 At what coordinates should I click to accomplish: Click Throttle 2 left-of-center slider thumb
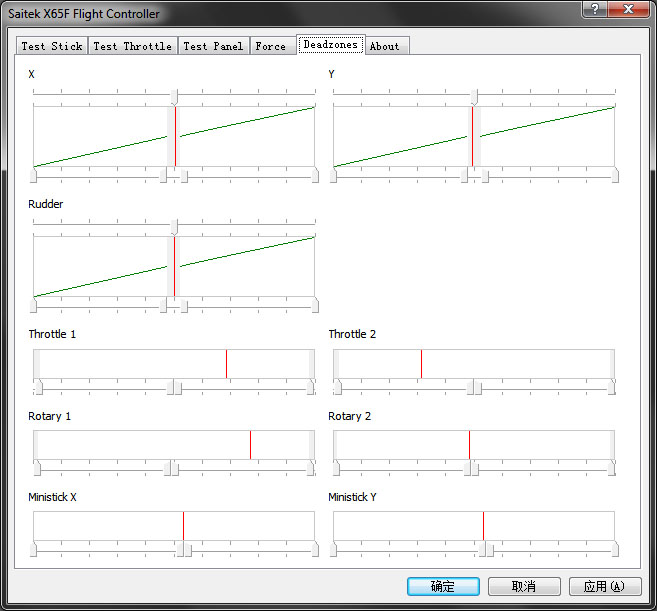click(470, 387)
